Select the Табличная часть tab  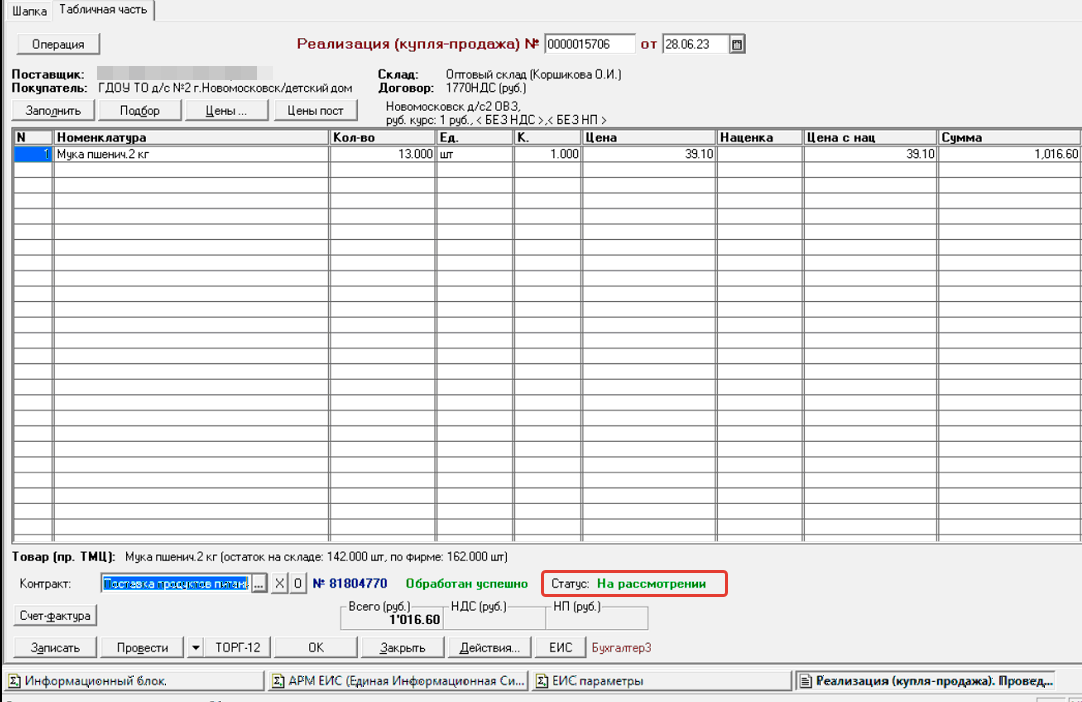click(103, 10)
